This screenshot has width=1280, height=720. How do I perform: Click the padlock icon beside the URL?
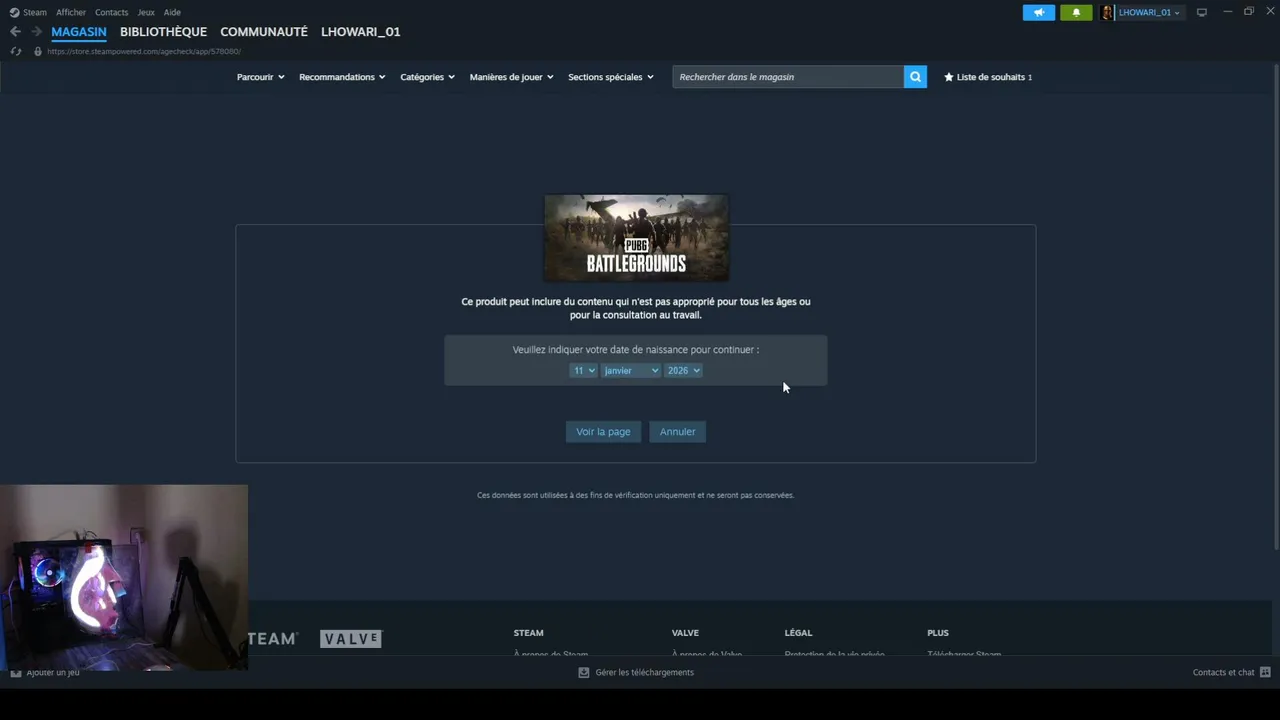point(38,51)
